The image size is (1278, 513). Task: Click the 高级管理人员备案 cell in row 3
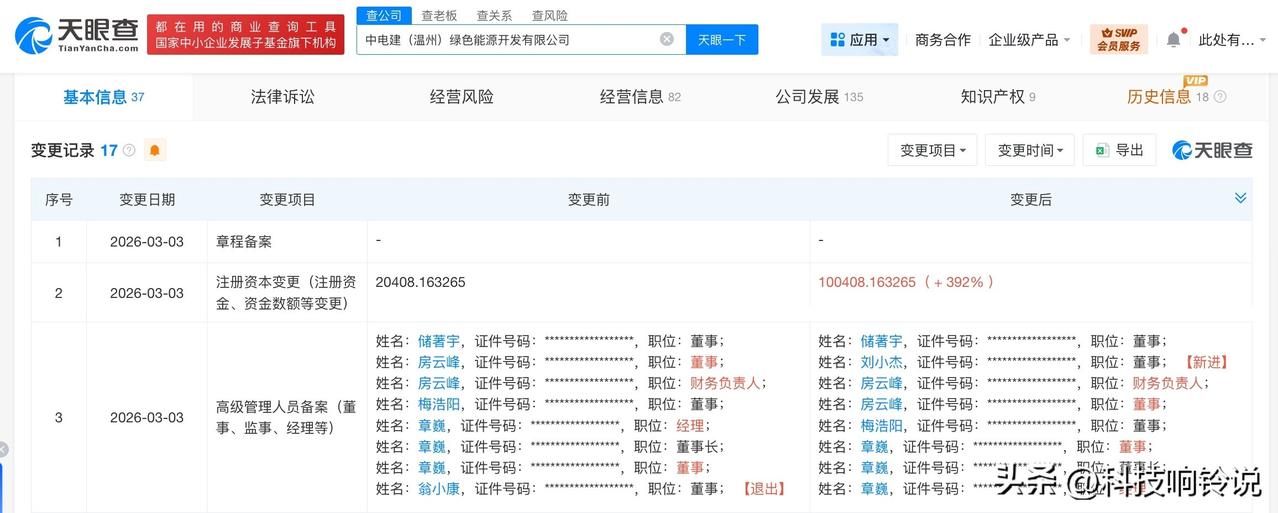[286, 417]
